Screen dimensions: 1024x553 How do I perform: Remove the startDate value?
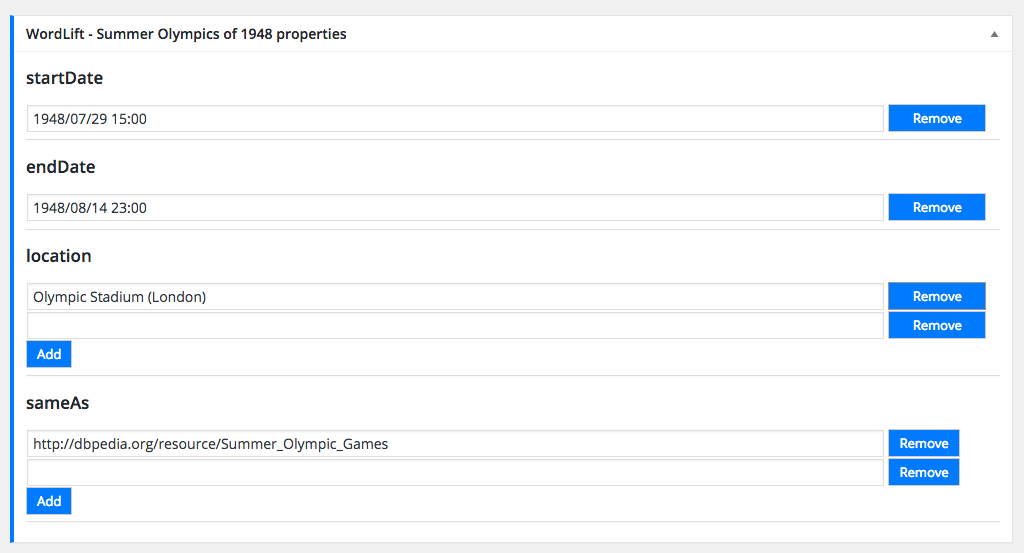(x=936, y=119)
